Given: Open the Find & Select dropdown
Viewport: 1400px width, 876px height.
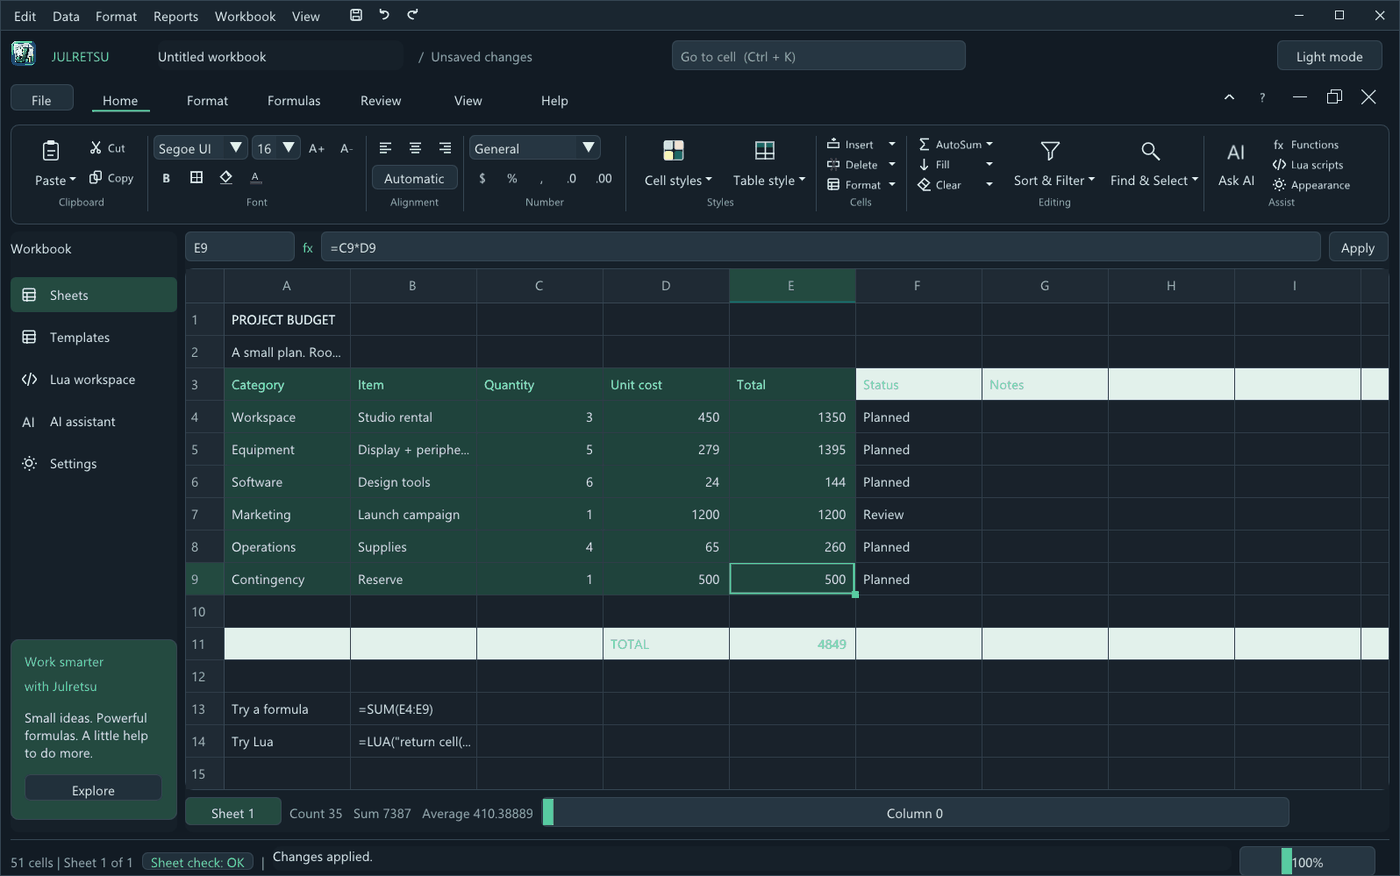Looking at the screenshot, I should 1154,165.
